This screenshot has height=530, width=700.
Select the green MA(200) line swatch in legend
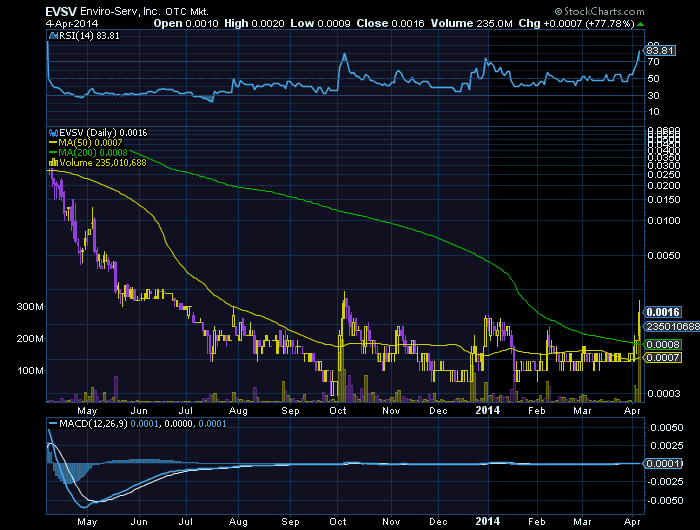click(53, 153)
